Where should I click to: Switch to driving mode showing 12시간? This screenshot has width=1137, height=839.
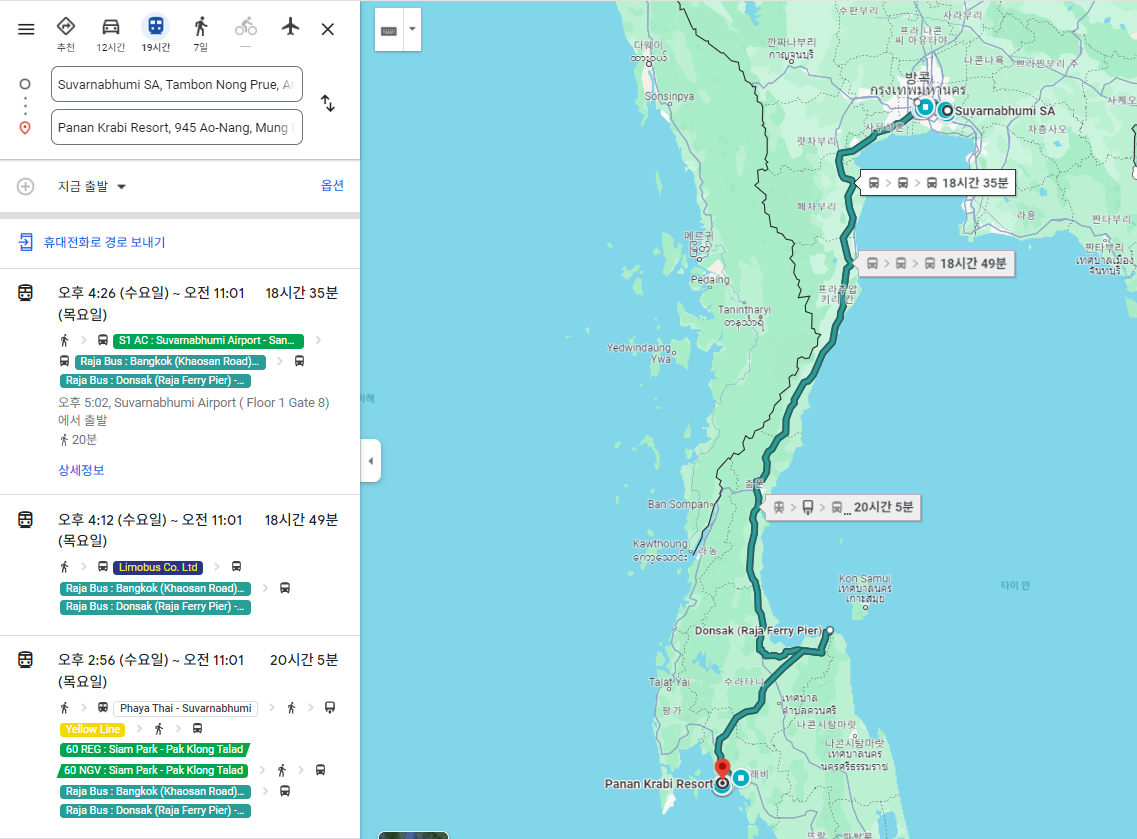click(x=111, y=35)
